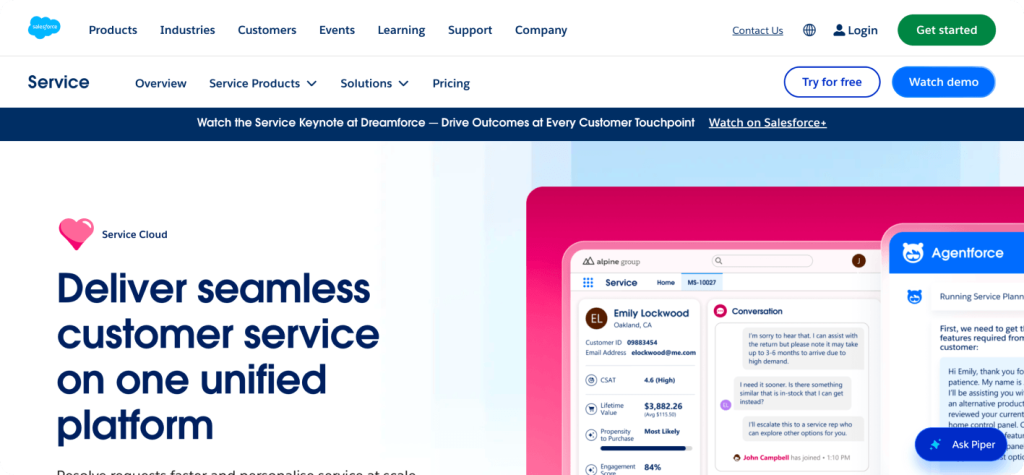Click the magnifier icon in demo search
Image resolution: width=1024 pixels, height=475 pixels.
coord(718,261)
